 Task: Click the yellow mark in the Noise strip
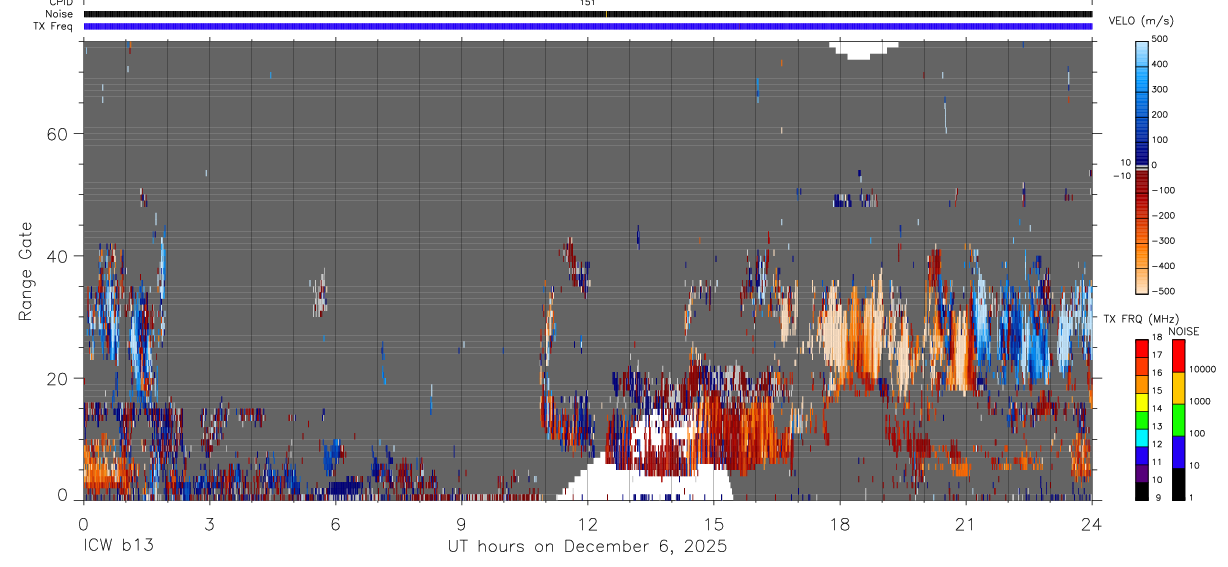tap(606, 14)
